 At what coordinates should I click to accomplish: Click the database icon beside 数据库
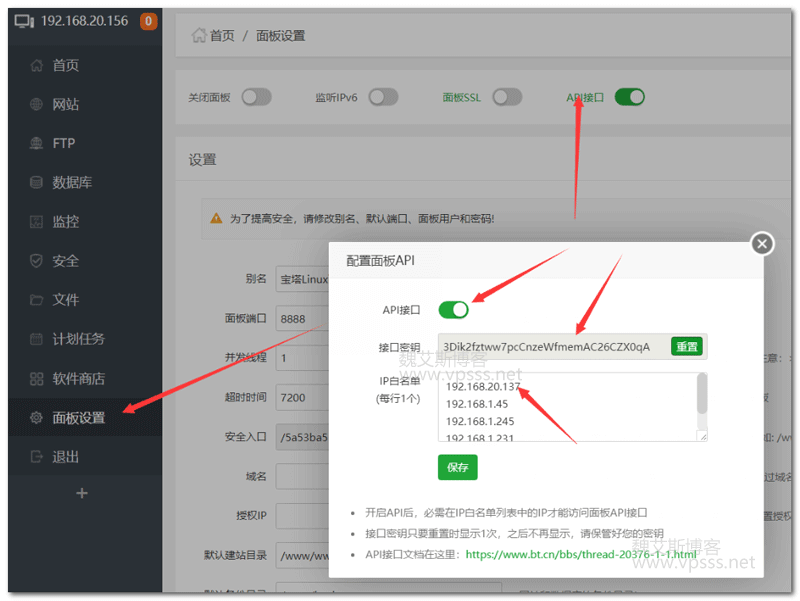pos(36,183)
